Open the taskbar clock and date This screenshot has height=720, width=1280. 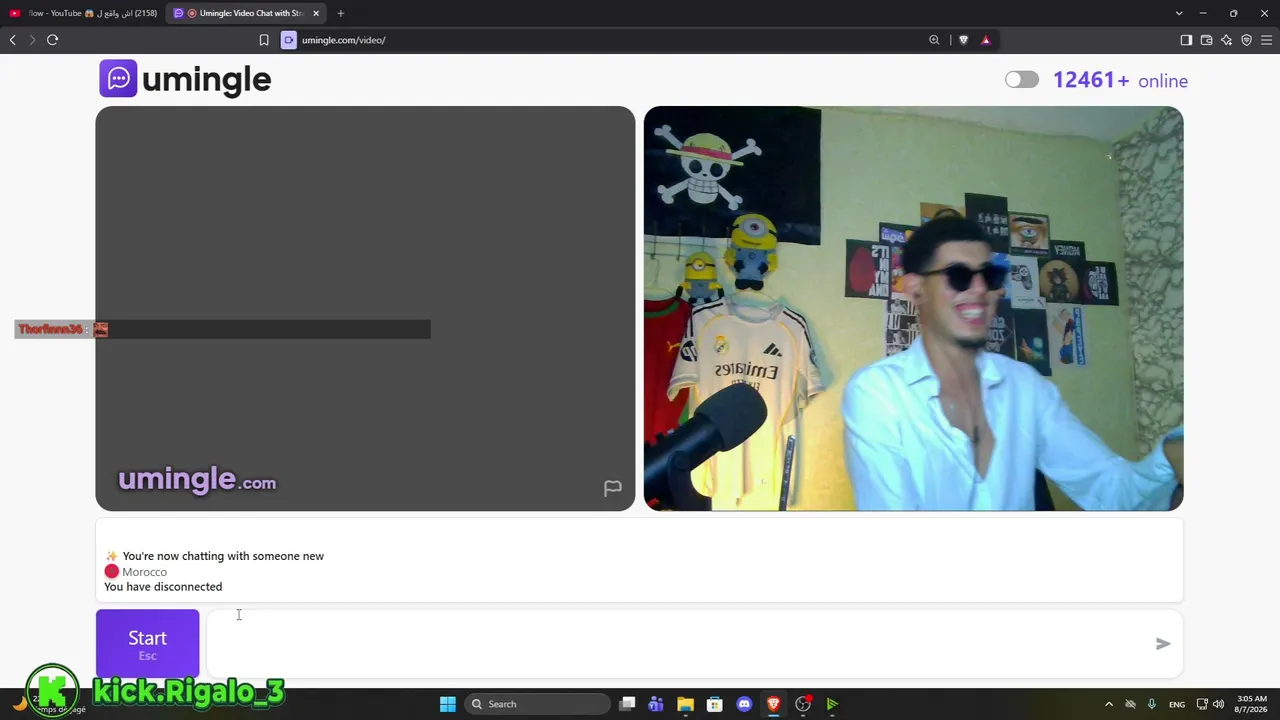tap(1252, 704)
